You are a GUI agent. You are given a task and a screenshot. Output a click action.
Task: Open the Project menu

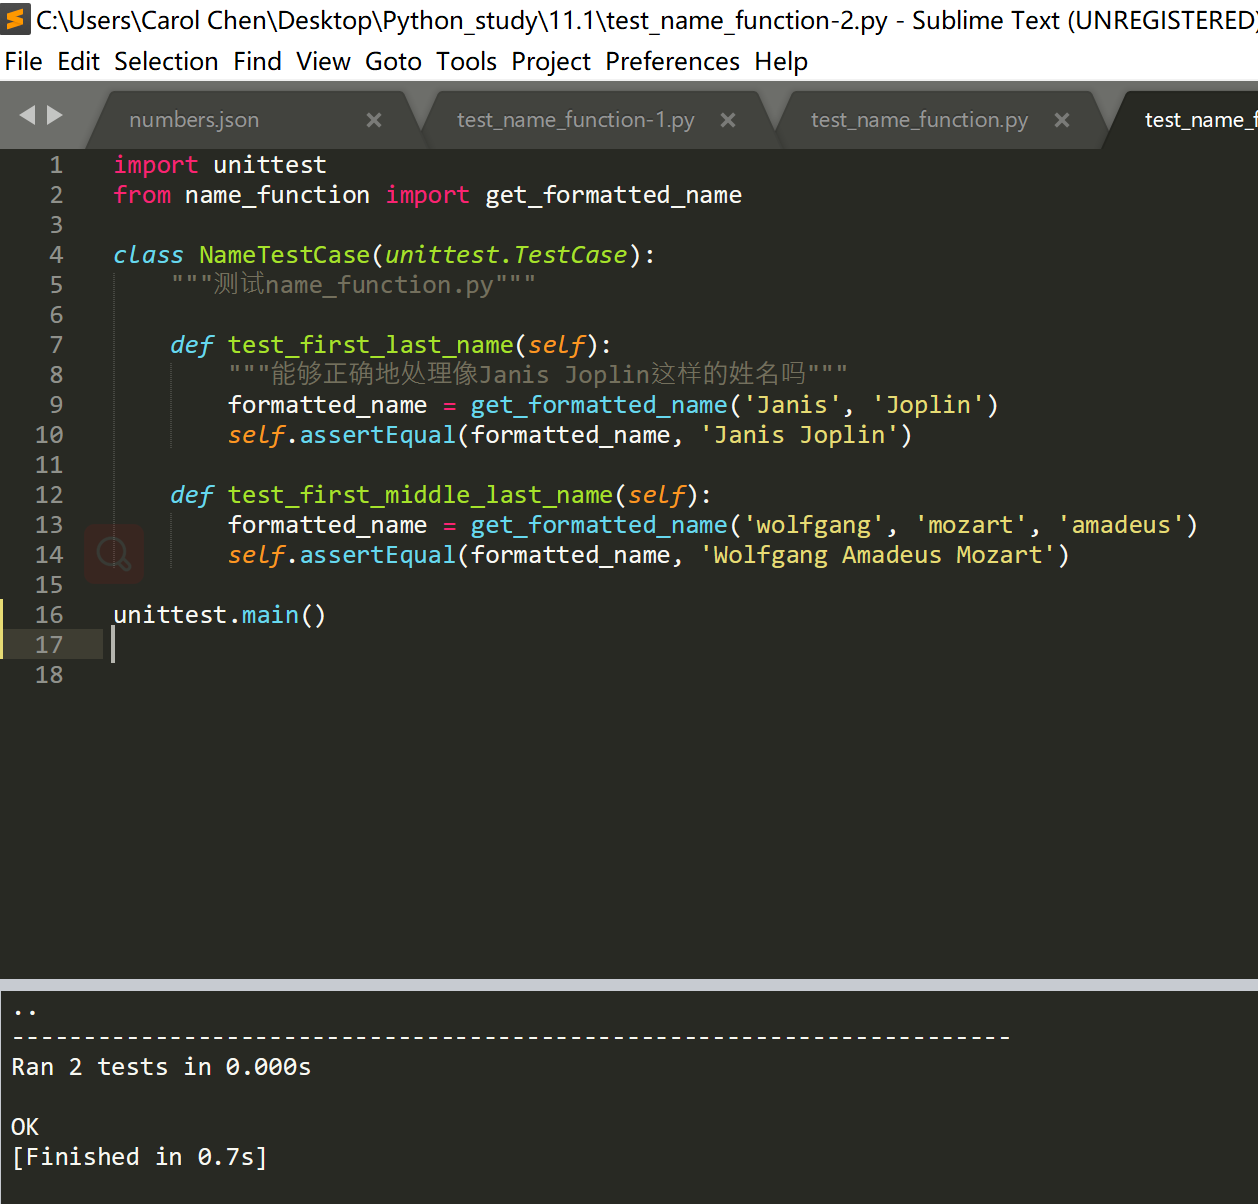(551, 62)
